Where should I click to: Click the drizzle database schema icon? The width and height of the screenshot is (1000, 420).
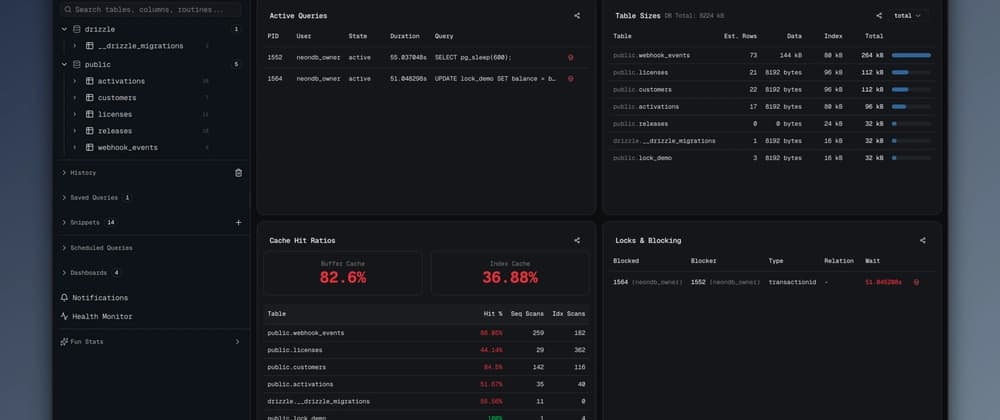point(77,29)
